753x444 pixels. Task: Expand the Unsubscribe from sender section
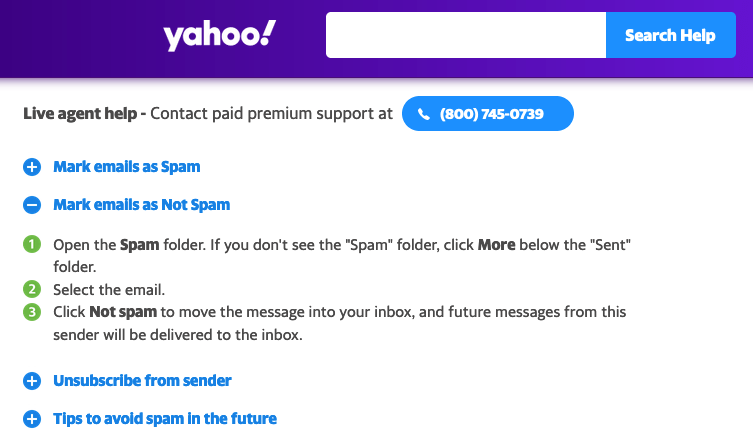click(142, 381)
